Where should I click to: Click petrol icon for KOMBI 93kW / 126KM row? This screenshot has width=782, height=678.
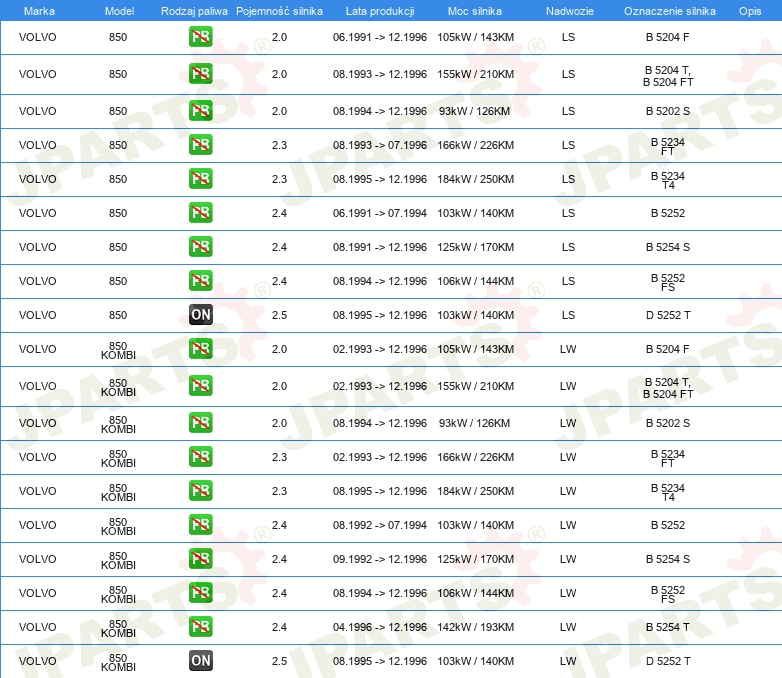pos(200,423)
